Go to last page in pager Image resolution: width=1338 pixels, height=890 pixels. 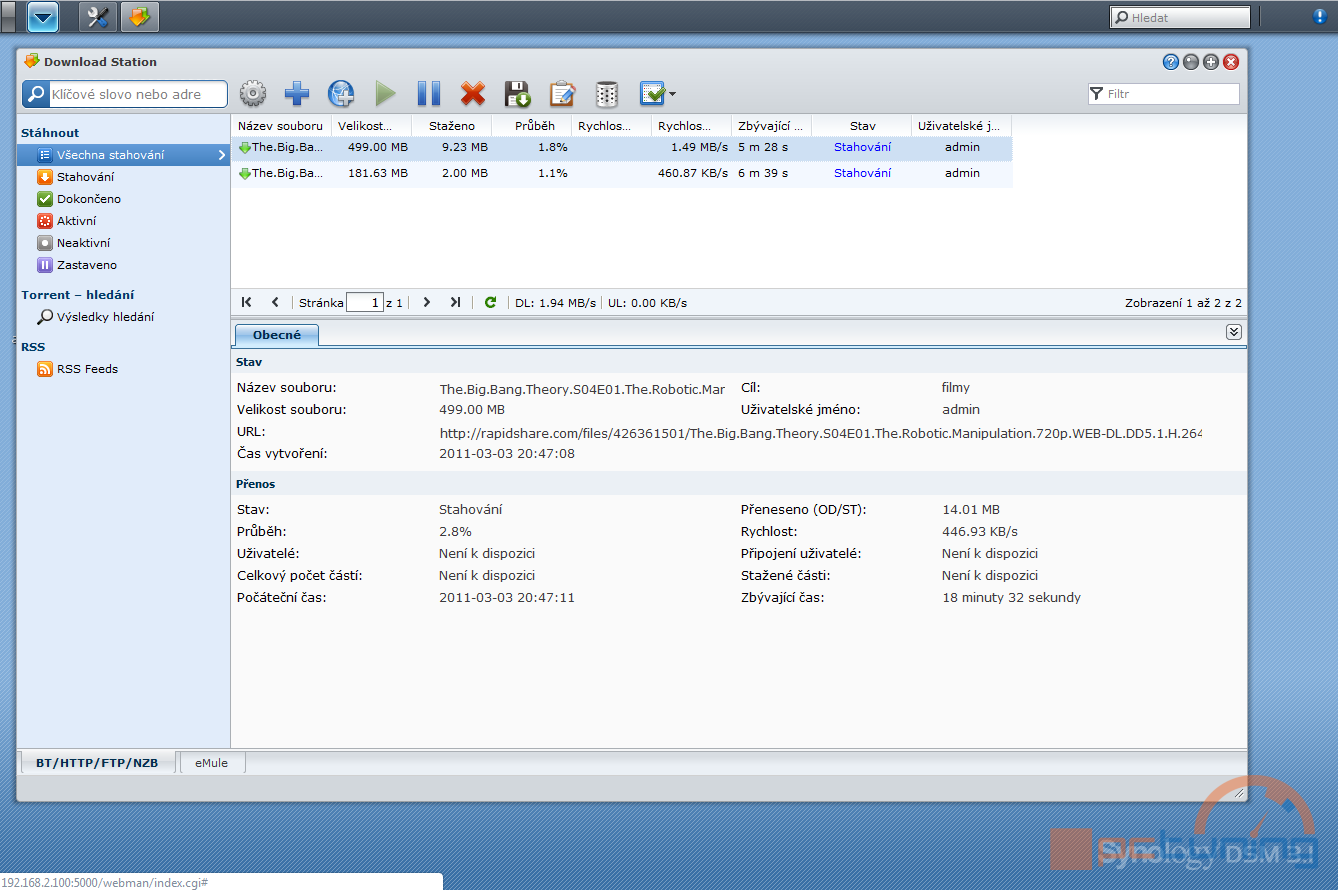tap(455, 302)
